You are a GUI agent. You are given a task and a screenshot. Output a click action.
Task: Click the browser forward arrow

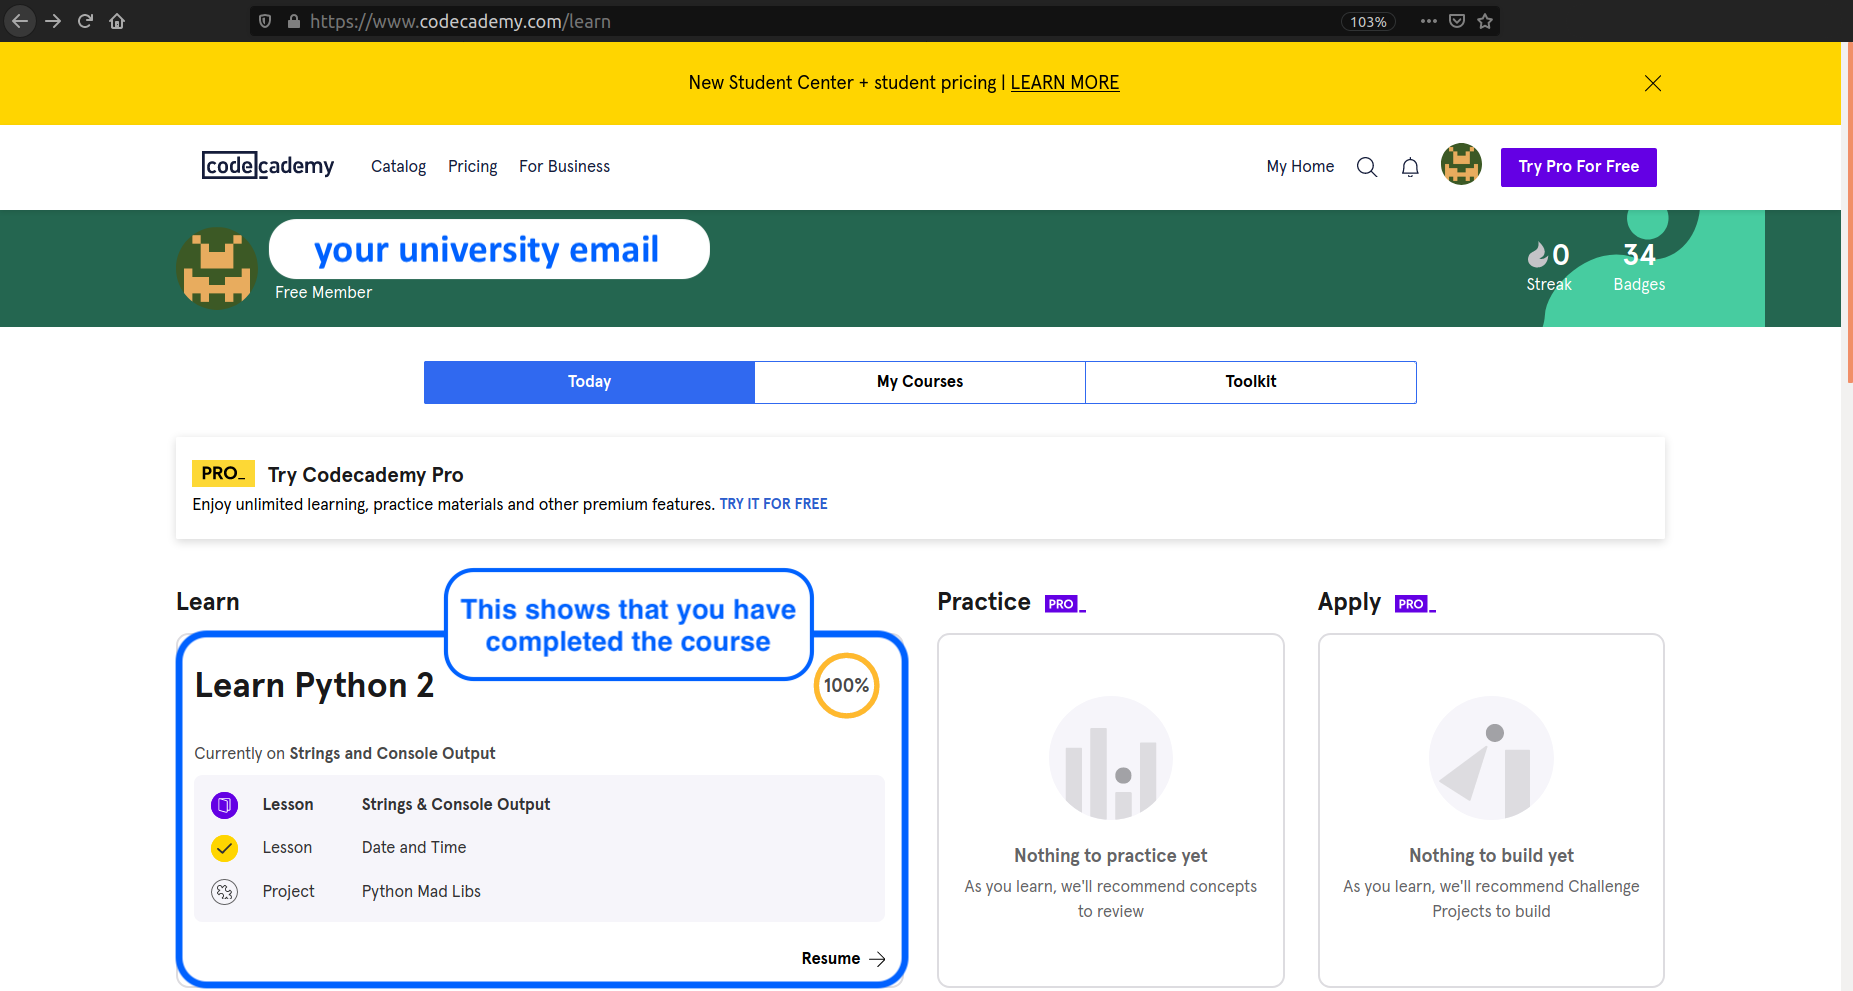[53, 21]
